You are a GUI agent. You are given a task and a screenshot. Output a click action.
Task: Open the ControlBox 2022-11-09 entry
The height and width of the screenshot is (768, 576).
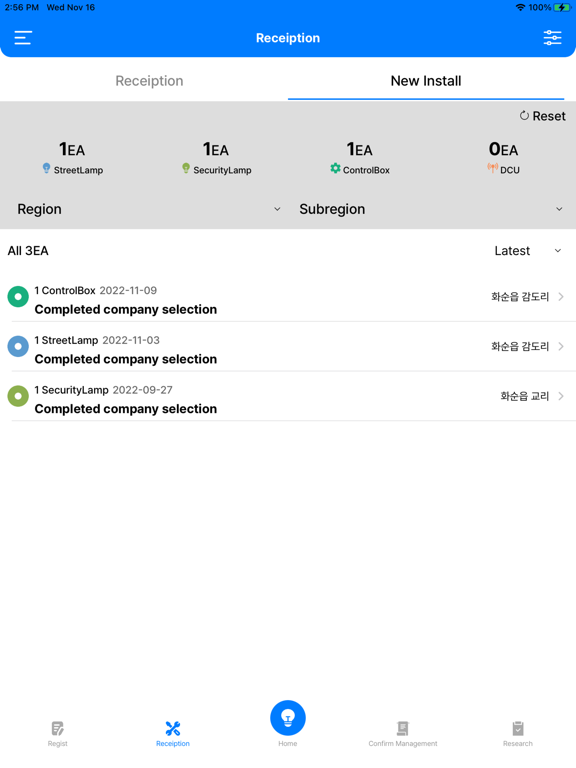coord(288,297)
